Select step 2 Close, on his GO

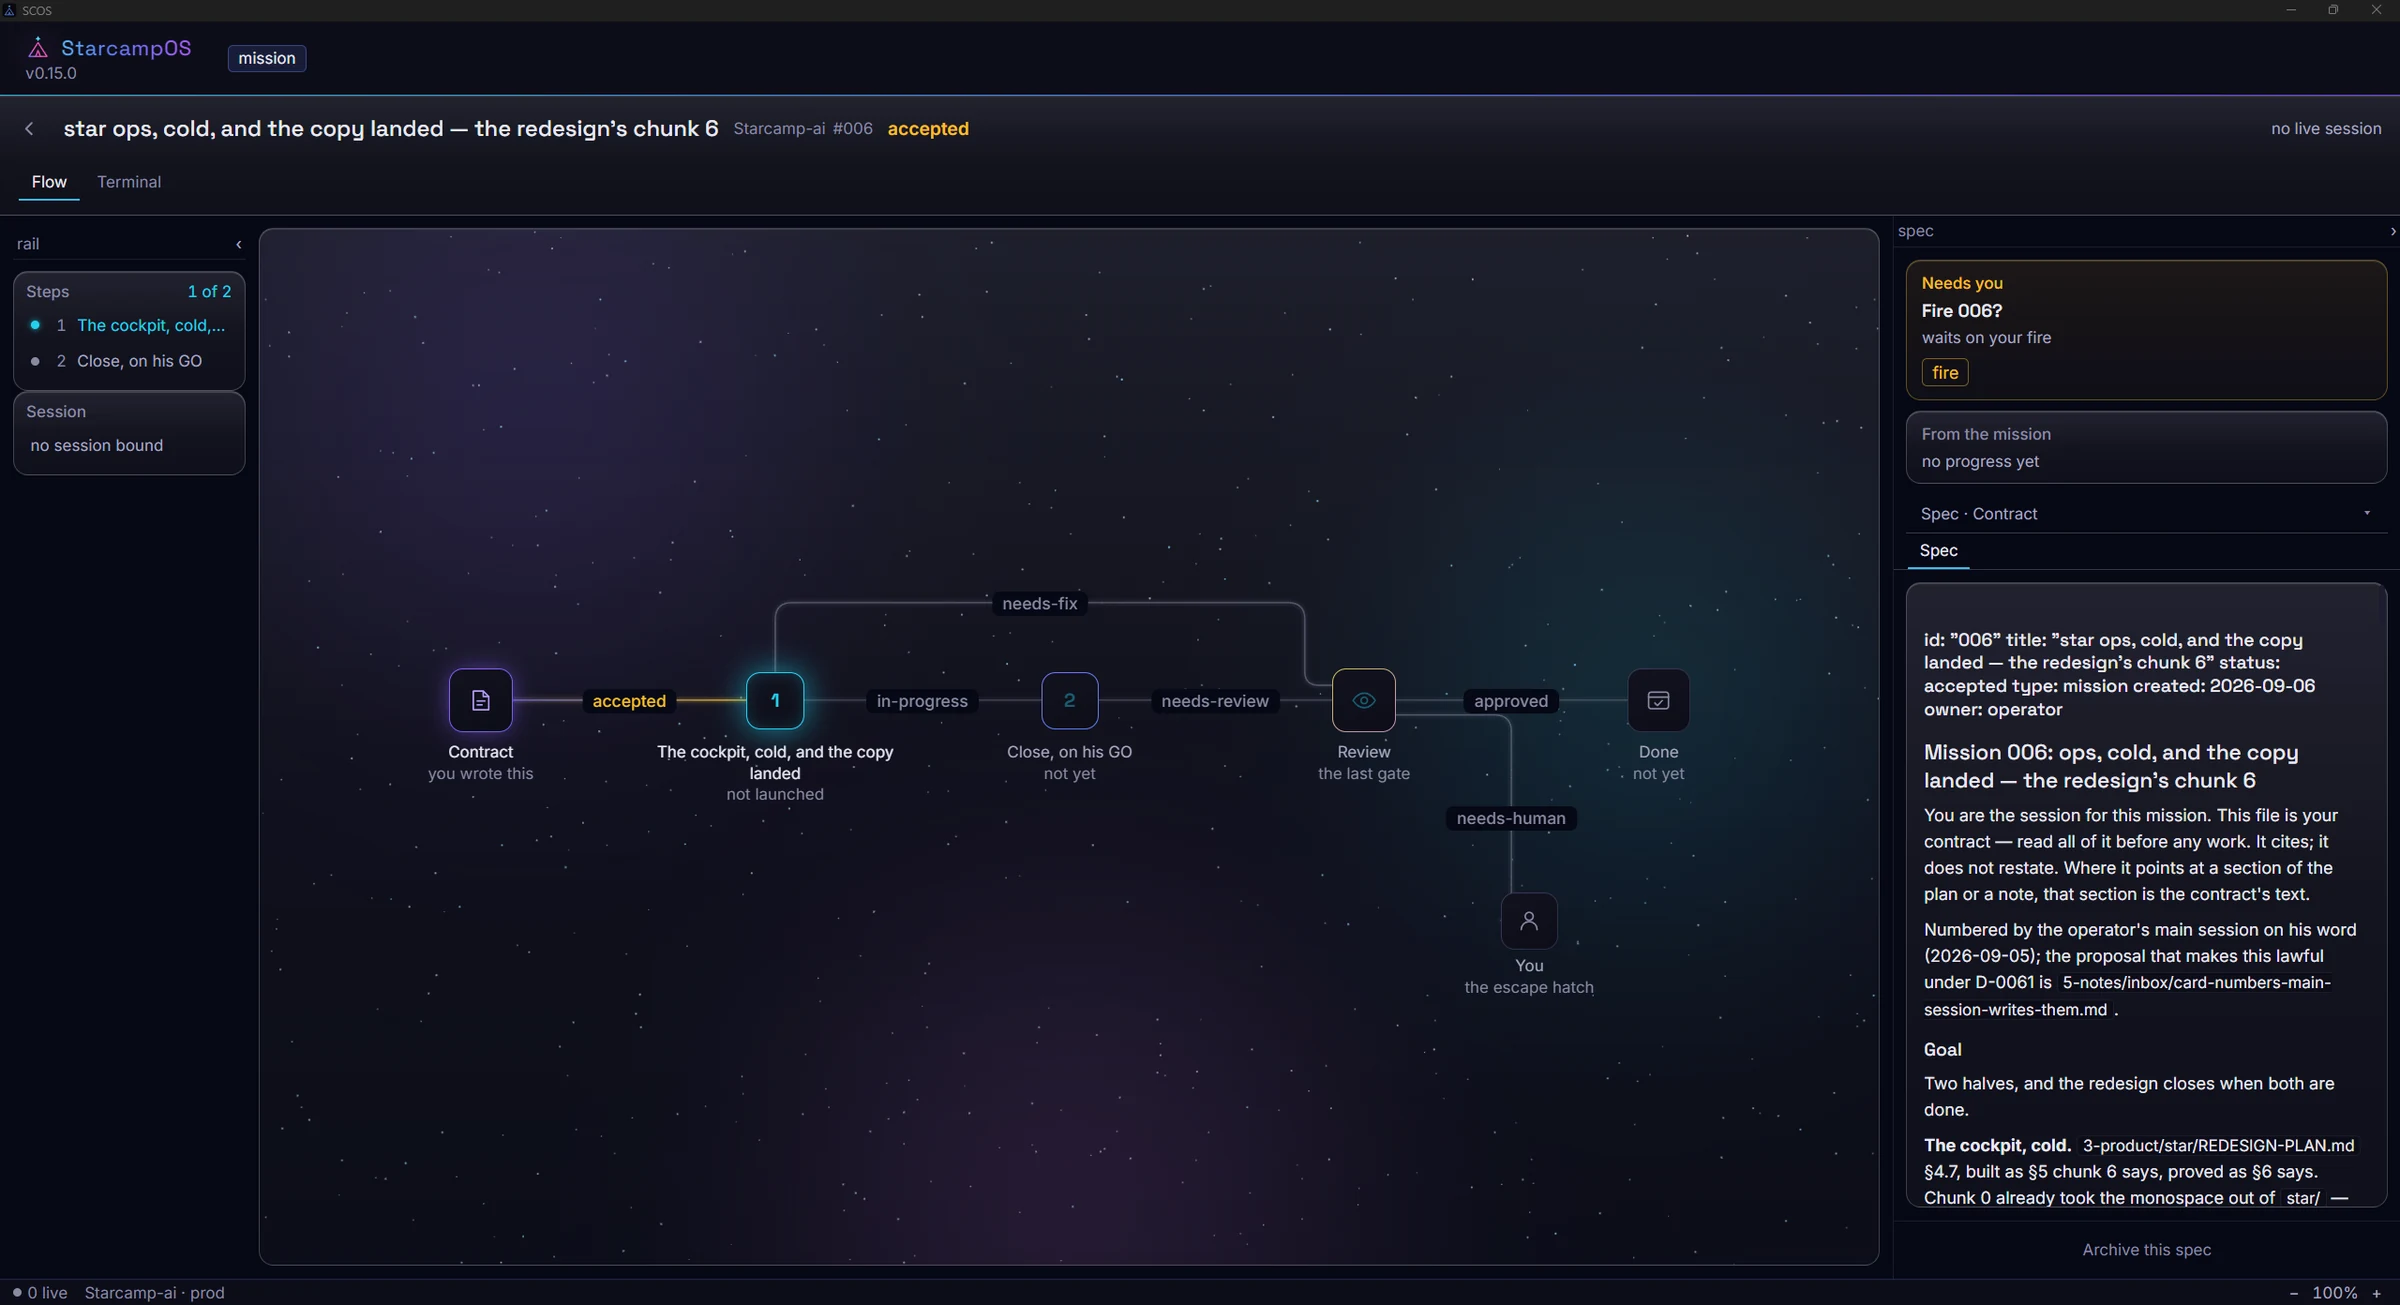coord(129,361)
